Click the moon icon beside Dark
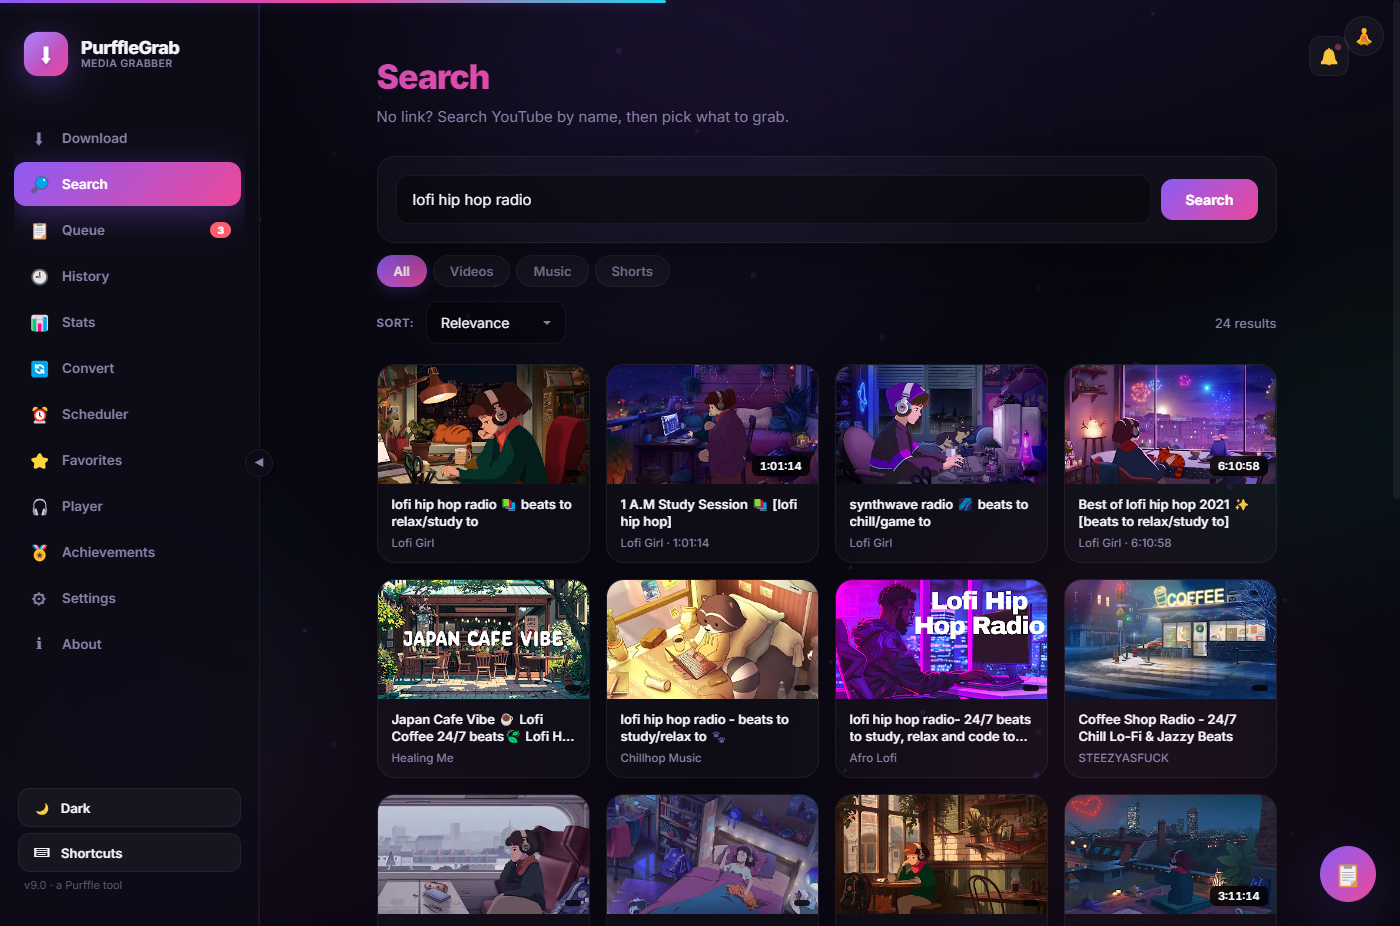 (42, 809)
